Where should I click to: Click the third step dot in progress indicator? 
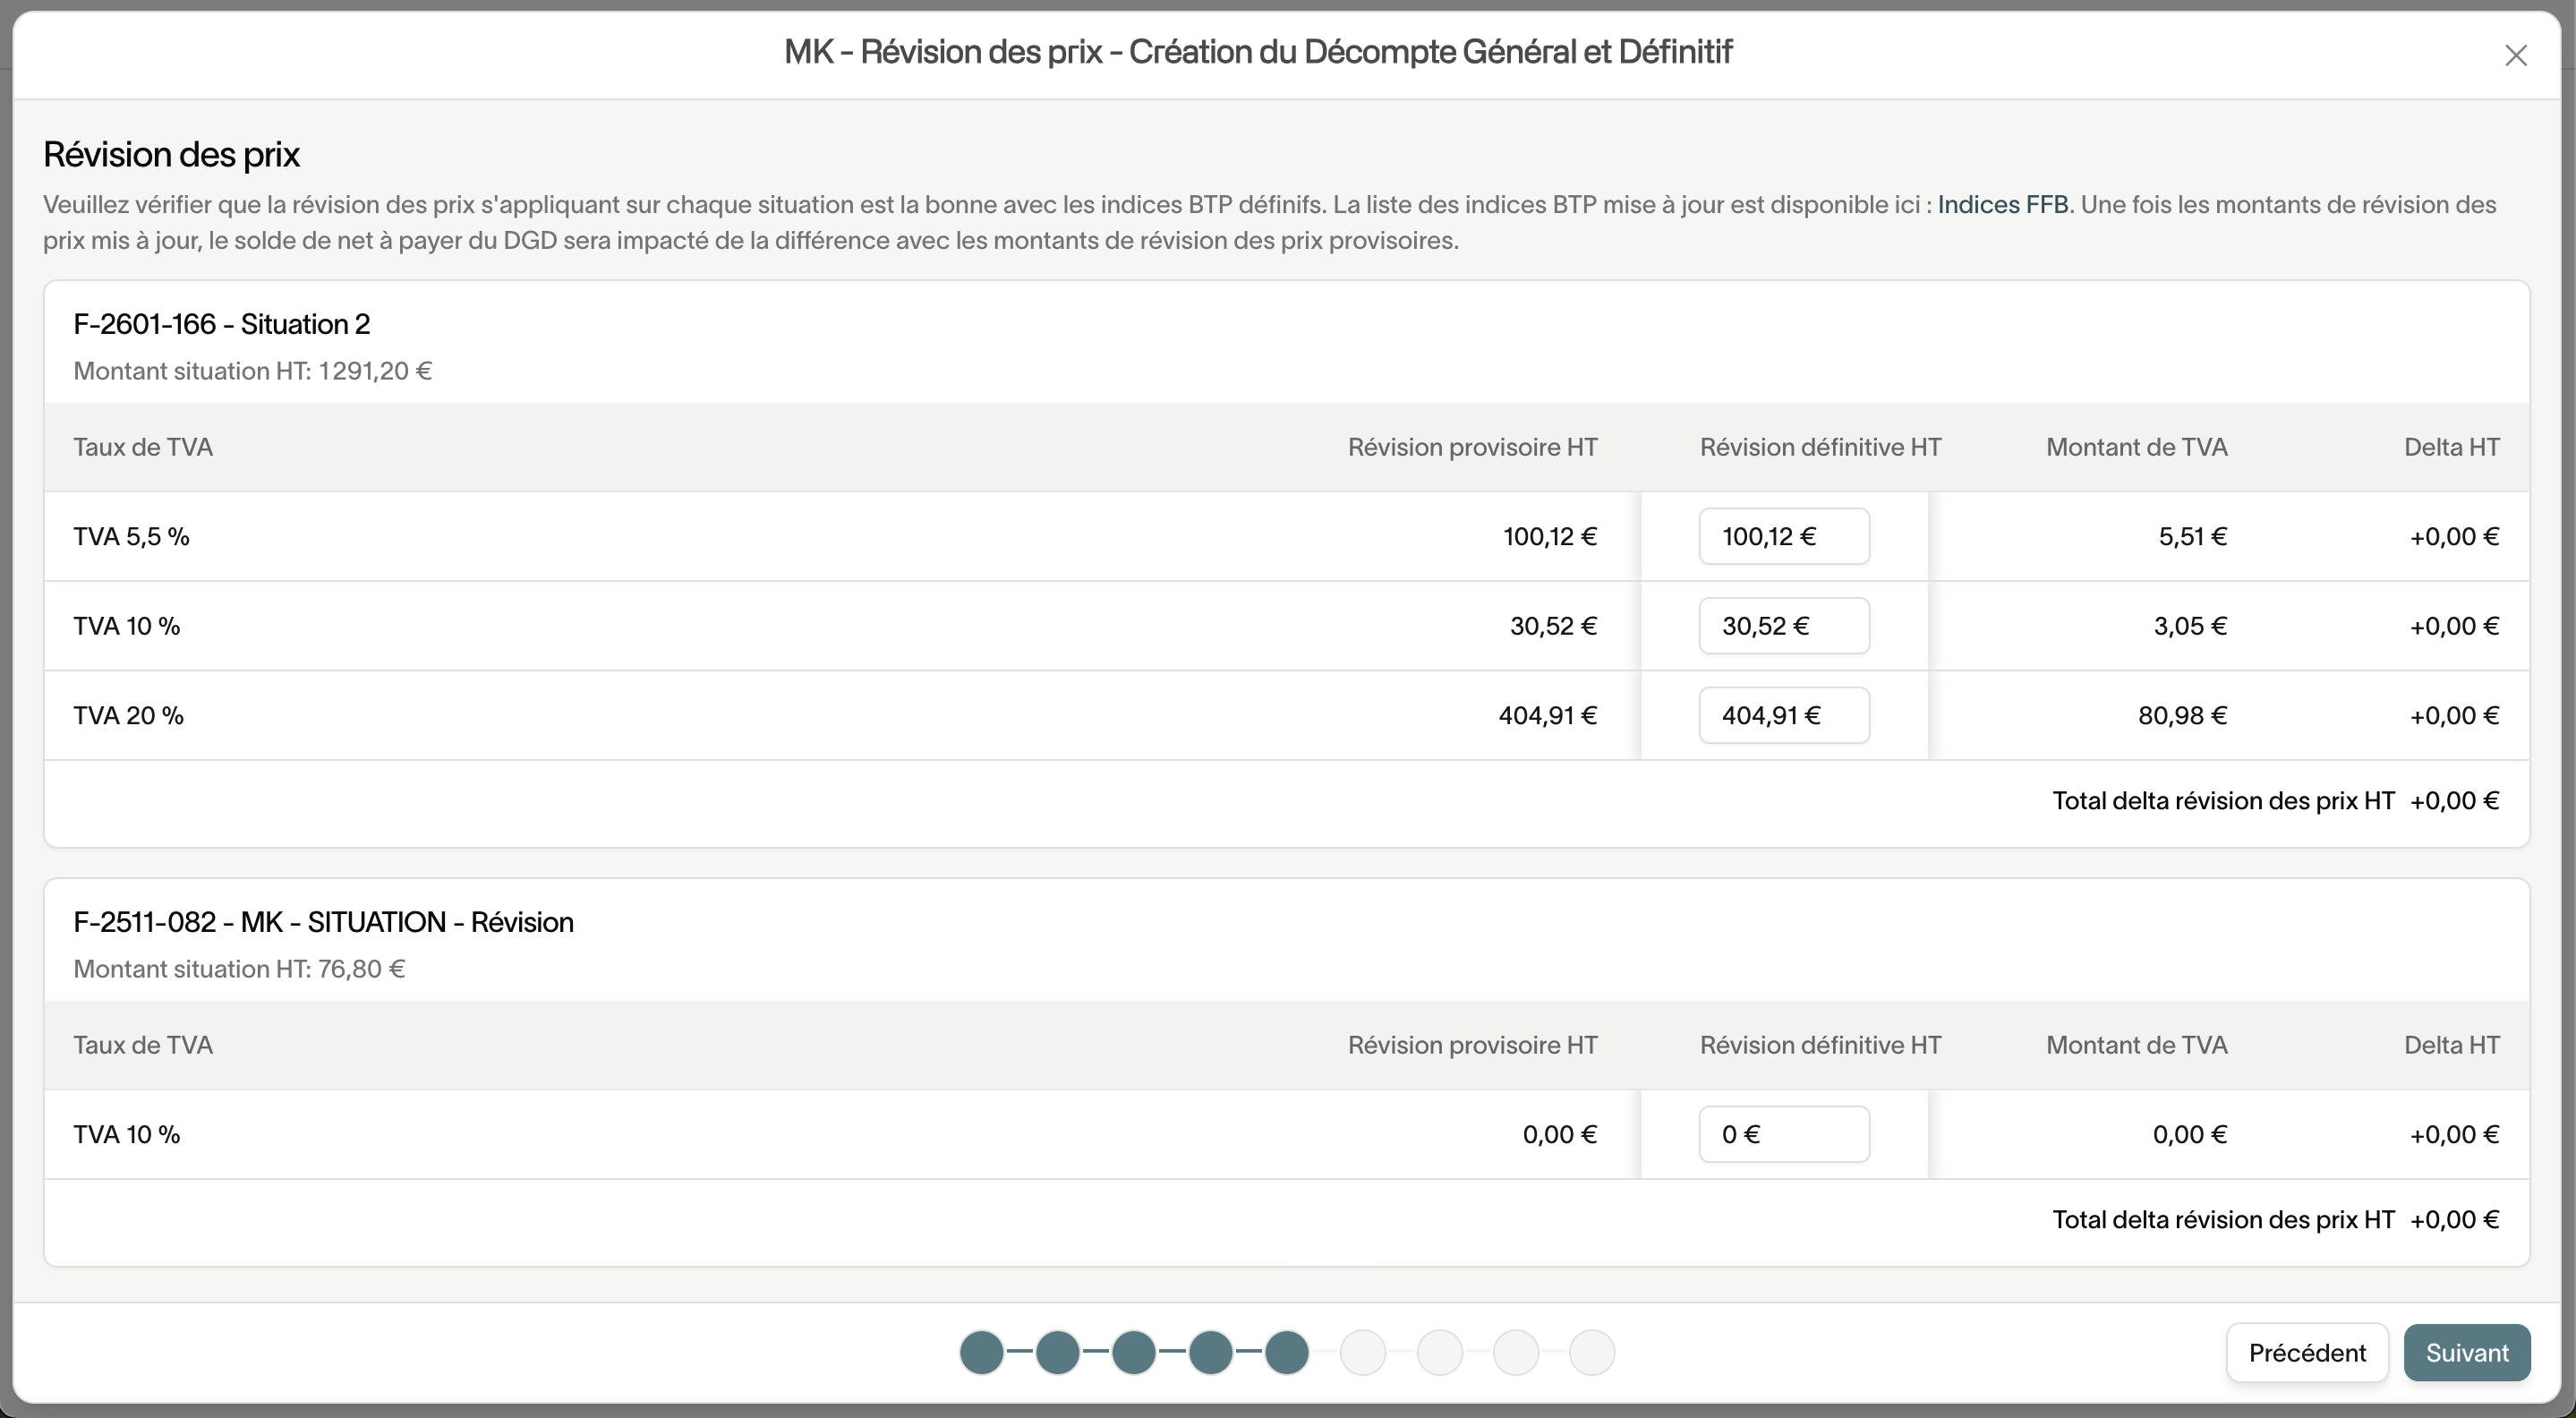pyautogui.click(x=1134, y=1353)
